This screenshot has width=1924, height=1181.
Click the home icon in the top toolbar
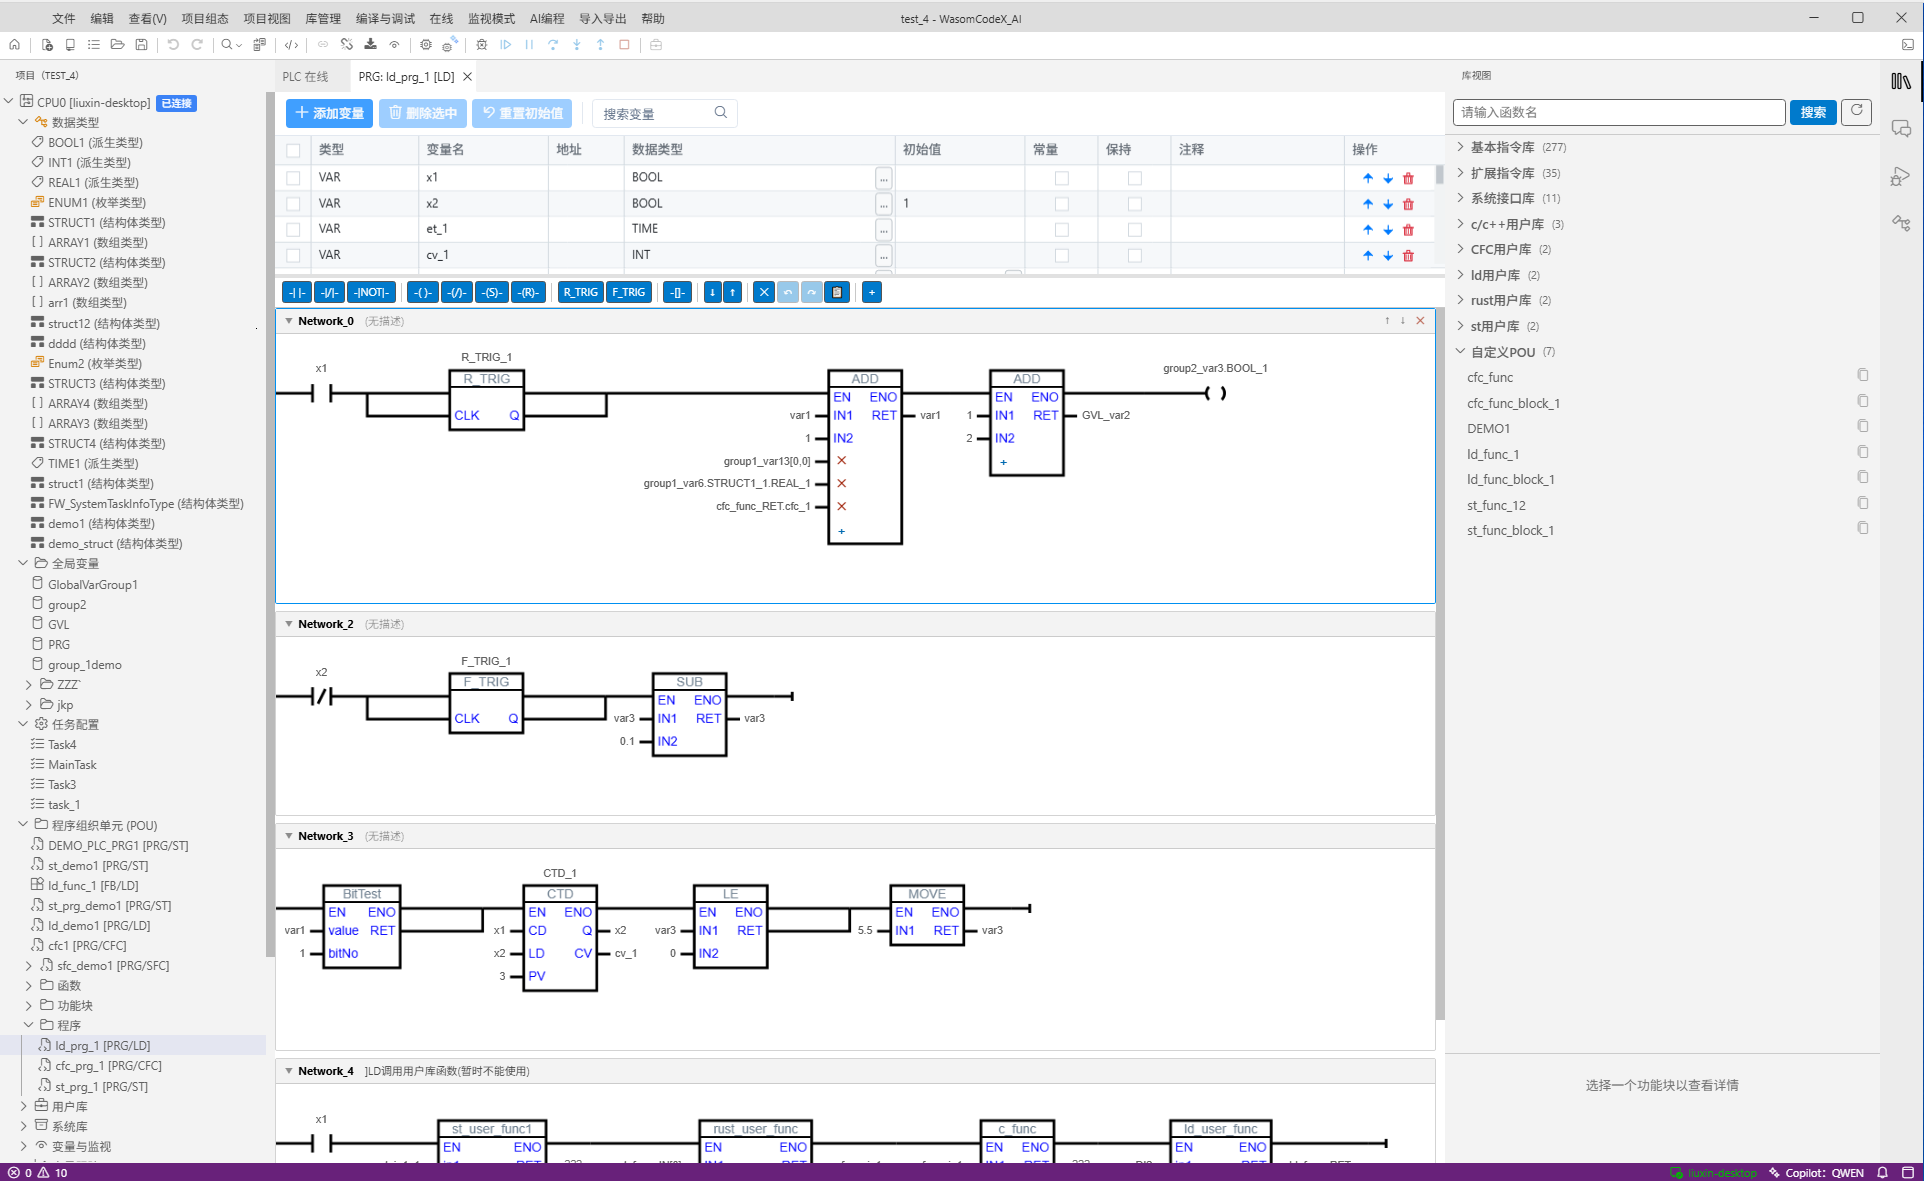click(14, 45)
